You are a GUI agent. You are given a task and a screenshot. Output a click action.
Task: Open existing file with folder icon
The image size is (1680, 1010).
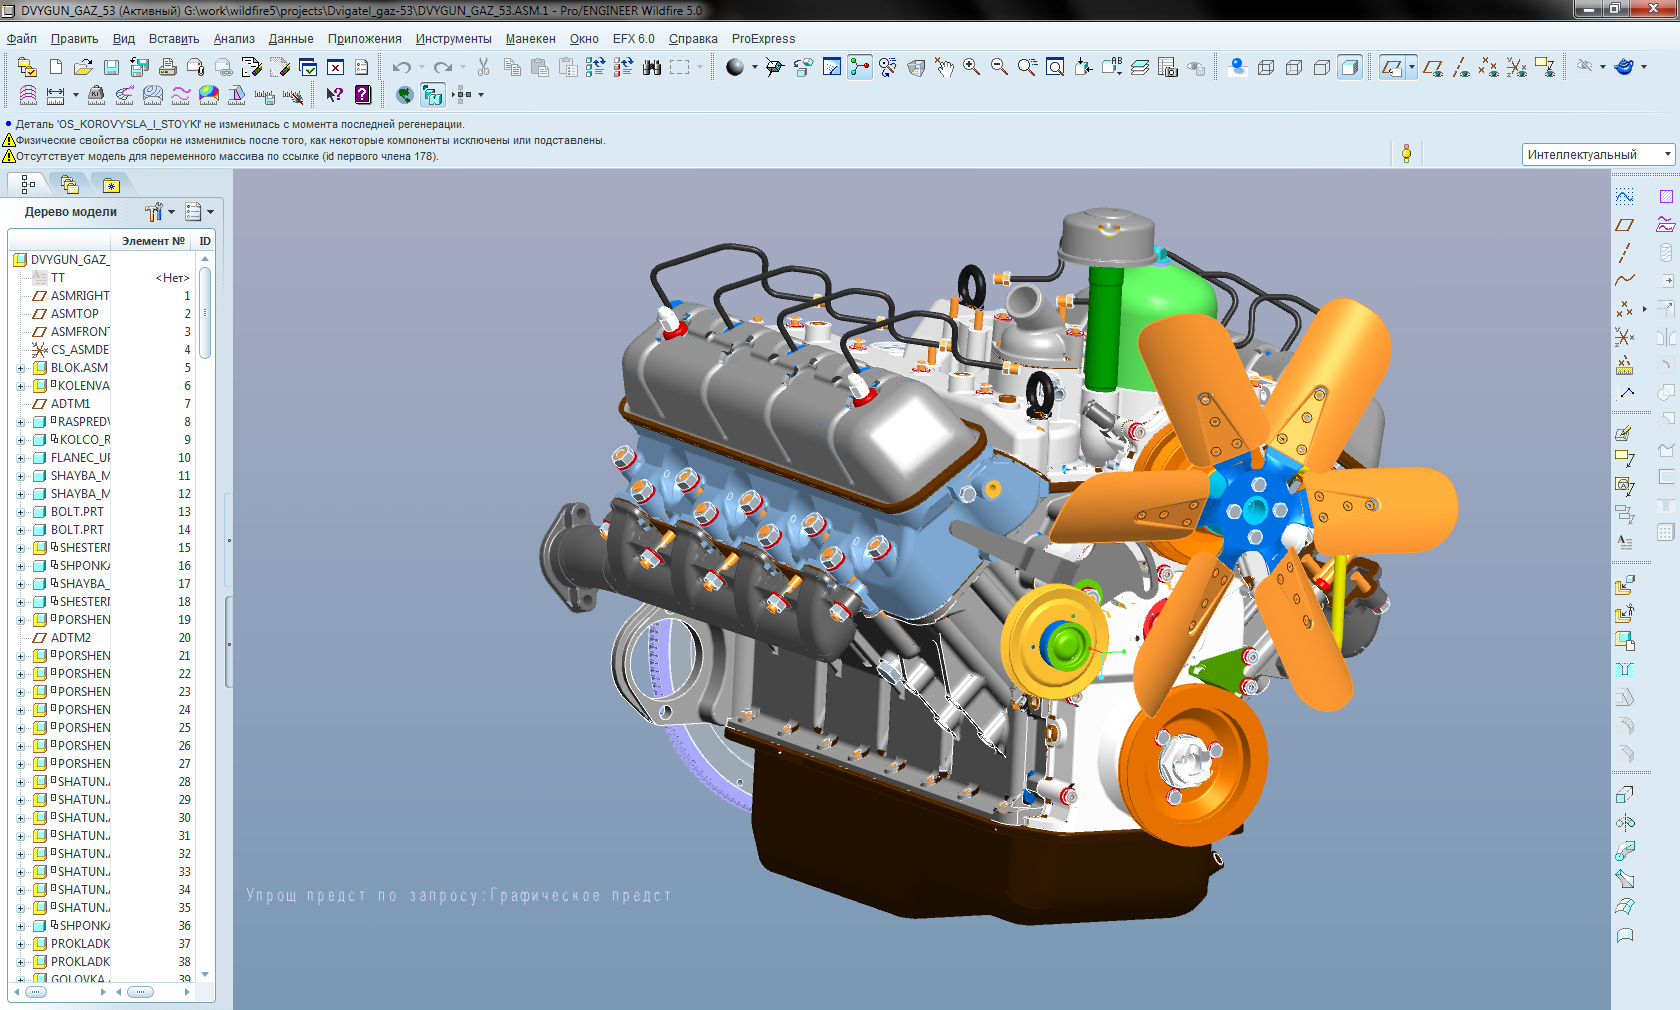pyautogui.click(x=84, y=67)
